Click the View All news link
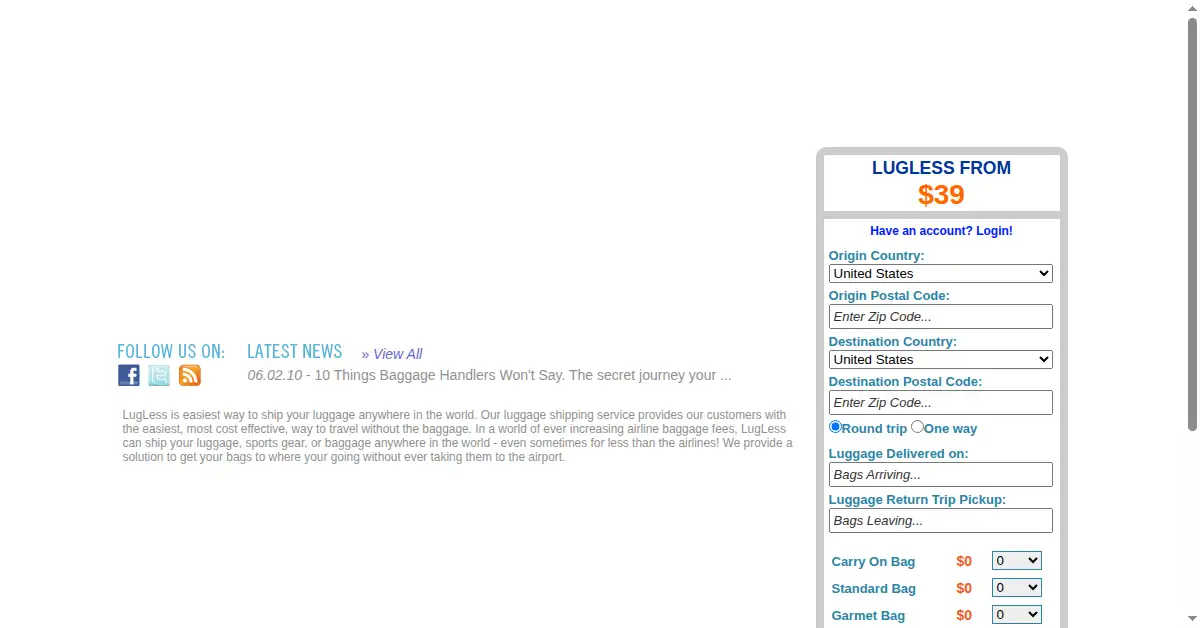The height and width of the screenshot is (628, 1200). click(392, 354)
